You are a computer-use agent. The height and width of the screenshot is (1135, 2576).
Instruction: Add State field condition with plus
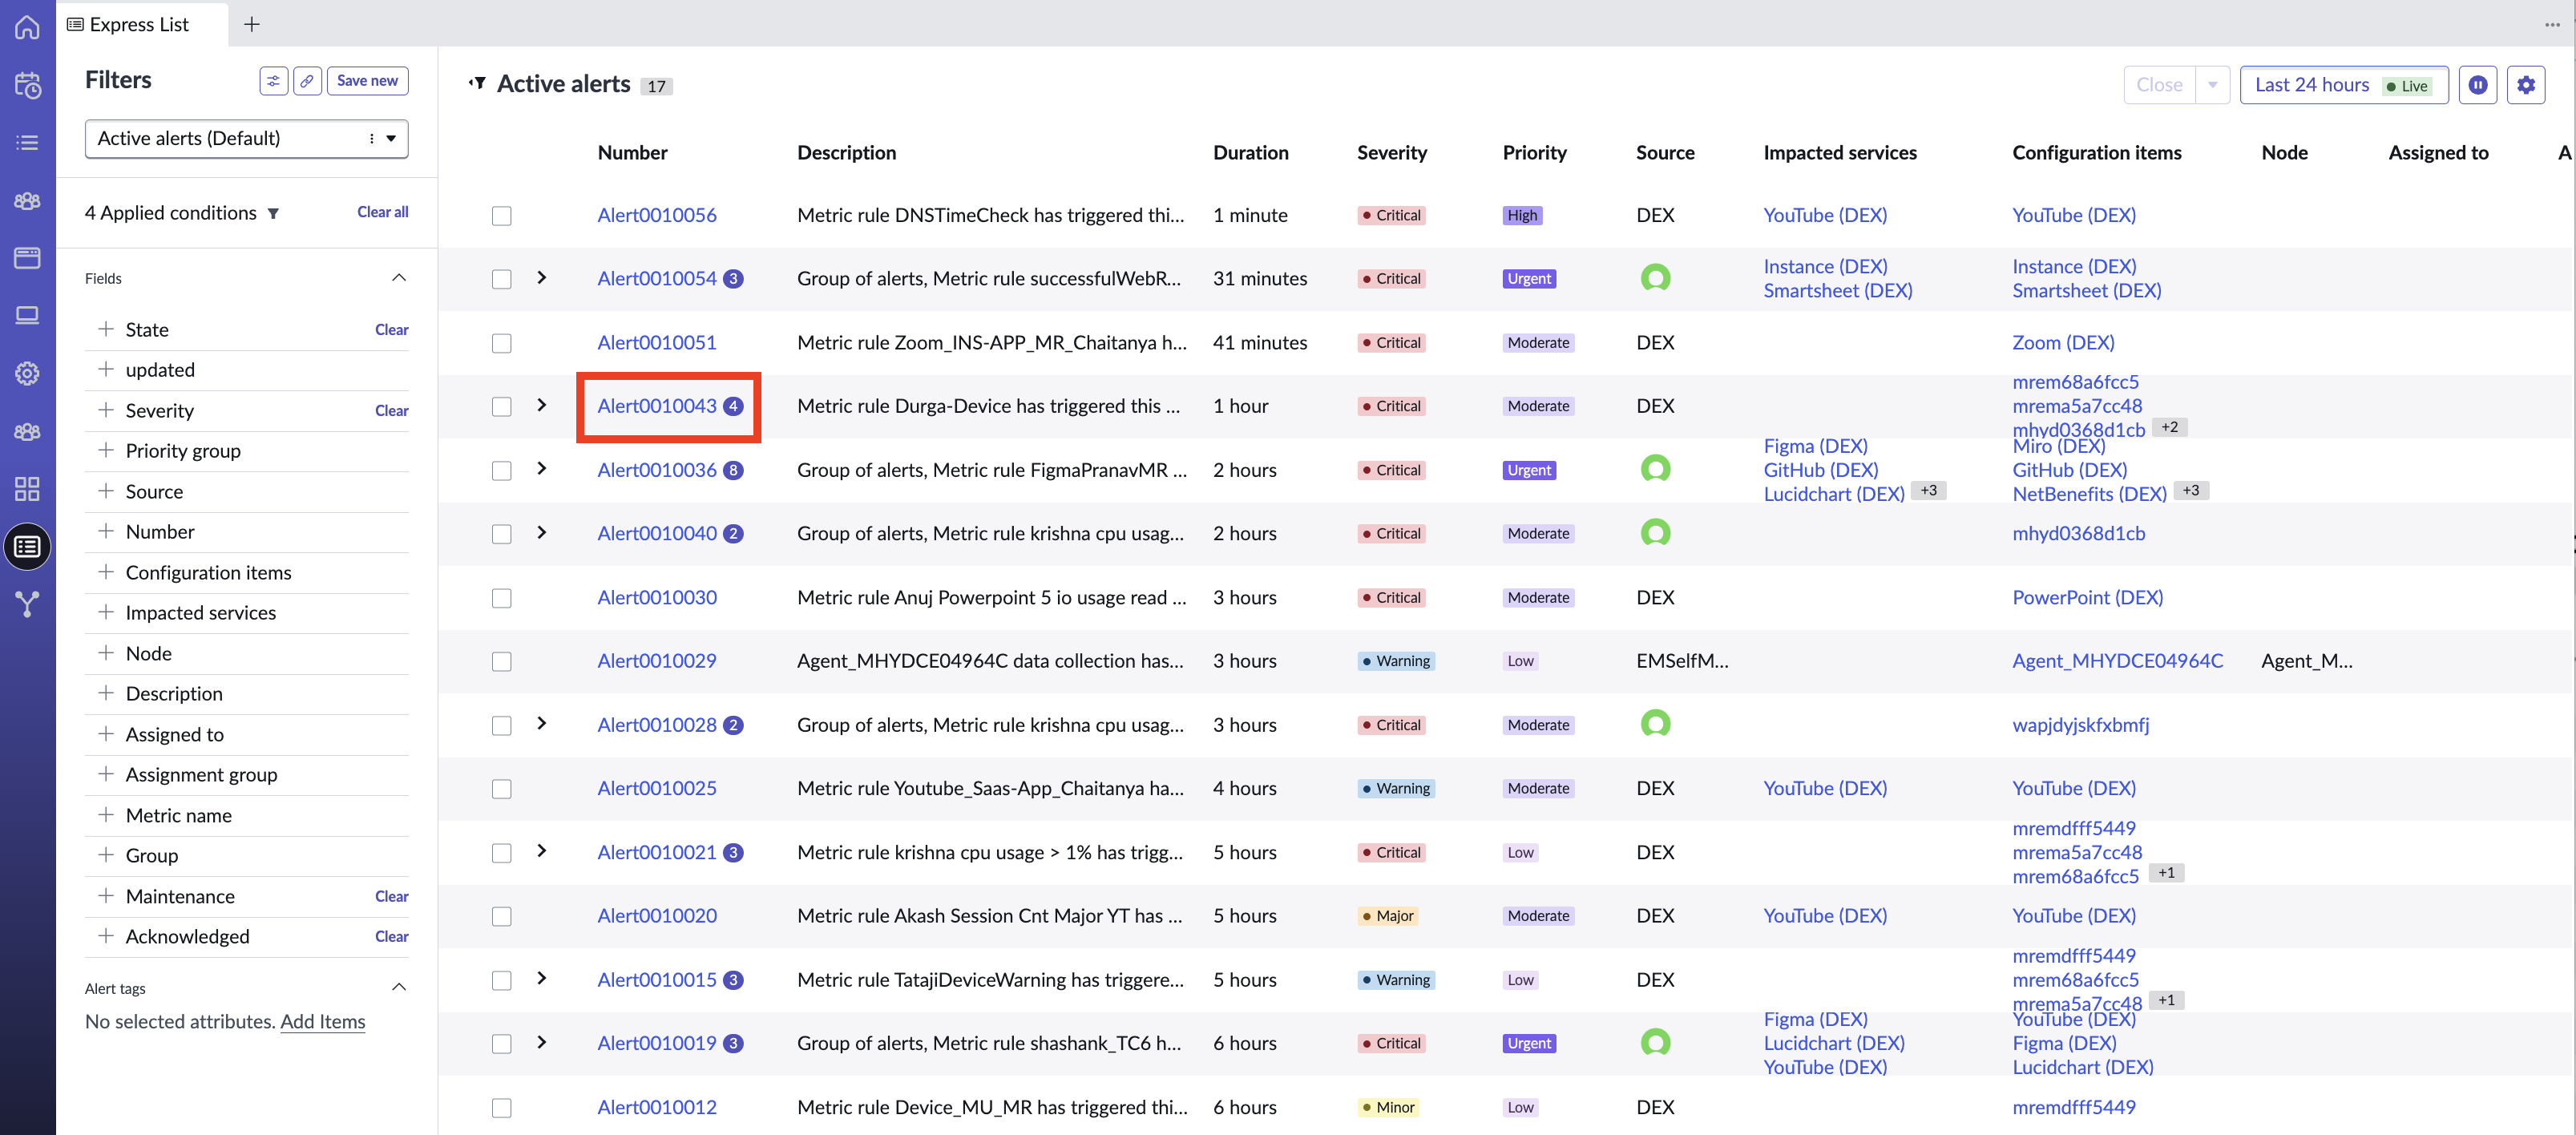tap(105, 329)
